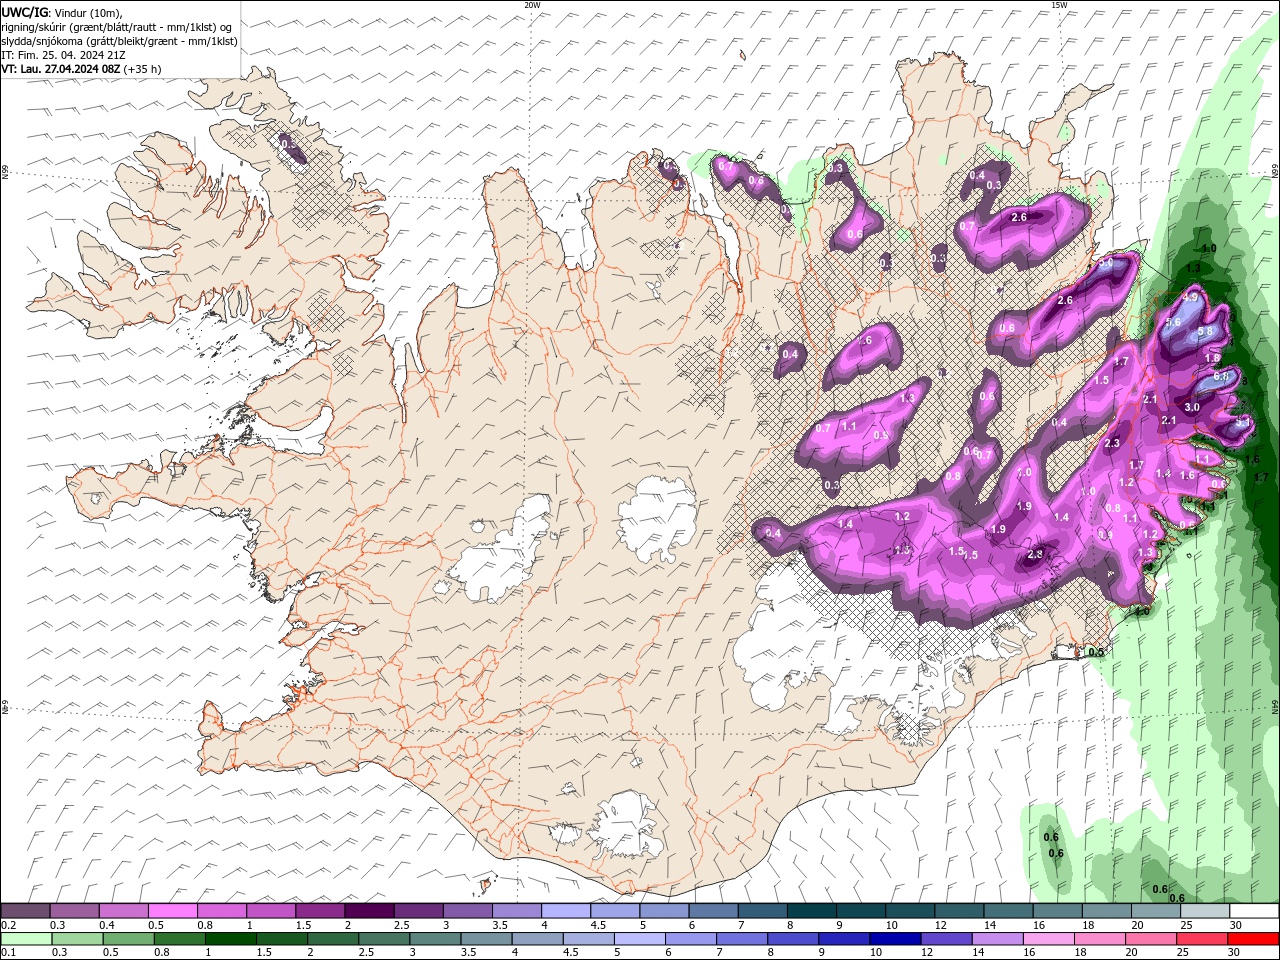
Task: Click the 15W longitude label
Action: pyautogui.click(x=1059, y=5)
